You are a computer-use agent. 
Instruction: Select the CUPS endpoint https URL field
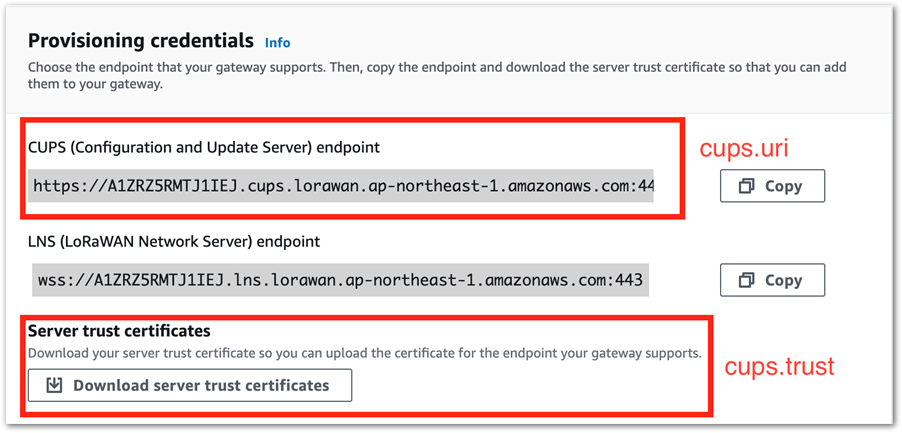(342, 186)
